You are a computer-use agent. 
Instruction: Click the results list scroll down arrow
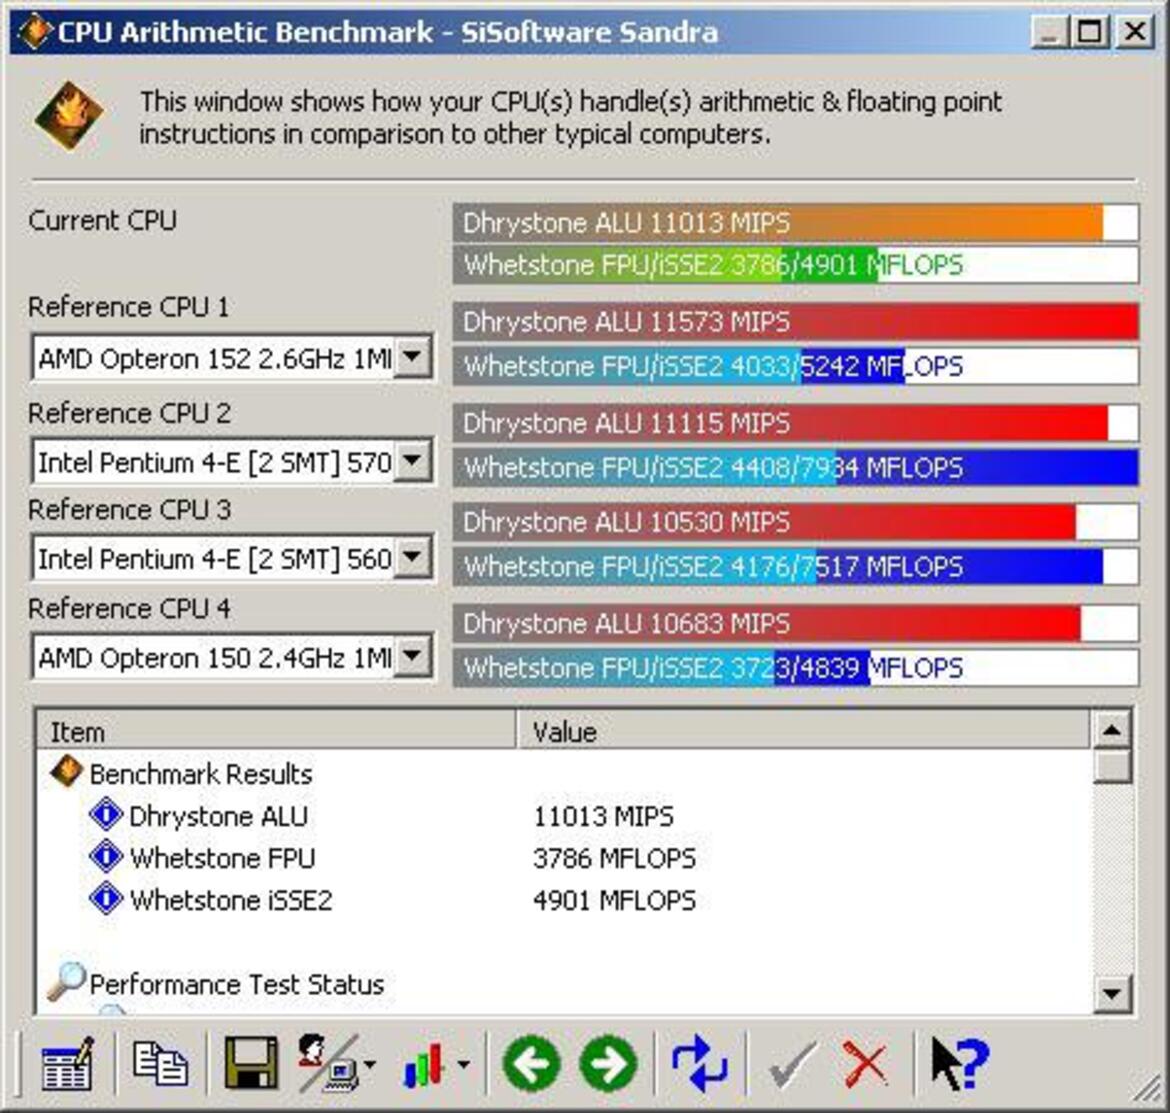[x=1113, y=993]
